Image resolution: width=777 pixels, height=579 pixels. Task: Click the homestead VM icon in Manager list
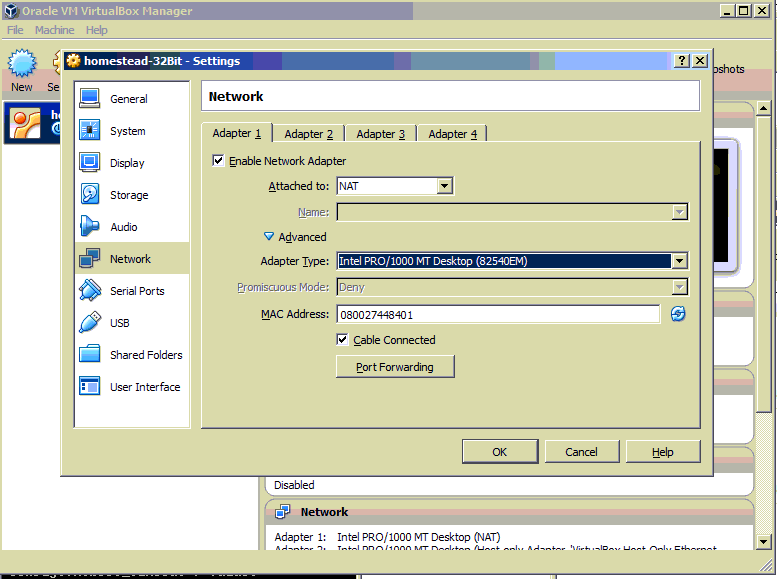[26, 123]
